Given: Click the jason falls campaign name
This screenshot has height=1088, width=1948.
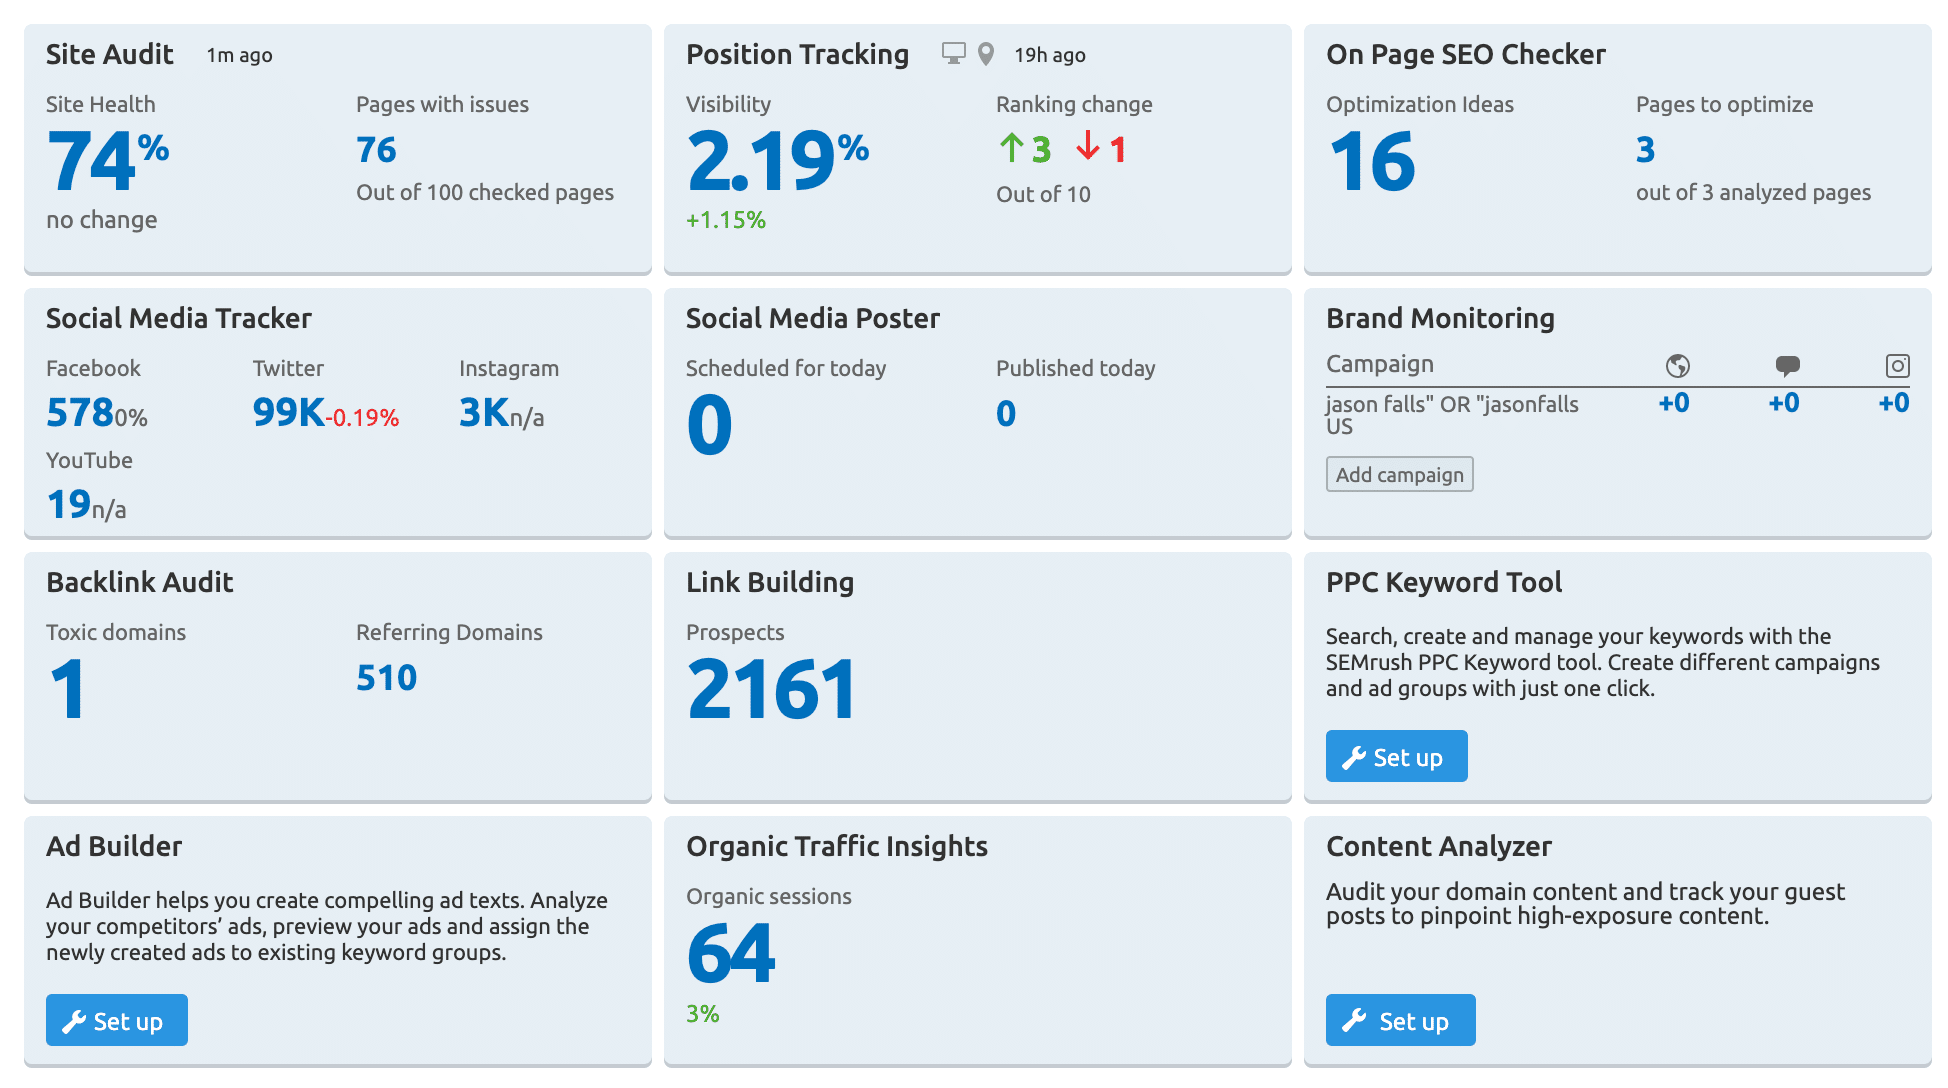Looking at the screenshot, I should click(1452, 414).
